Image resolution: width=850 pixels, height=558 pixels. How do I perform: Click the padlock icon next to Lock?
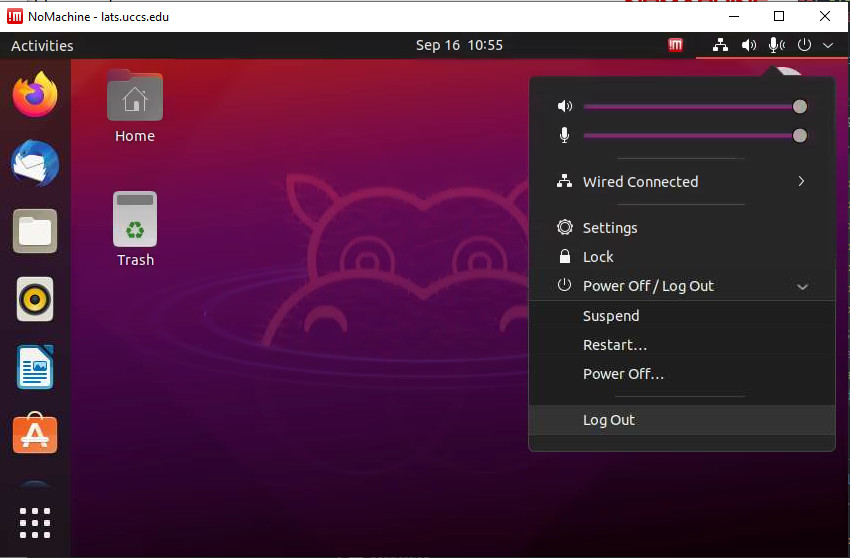tap(565, 256)
